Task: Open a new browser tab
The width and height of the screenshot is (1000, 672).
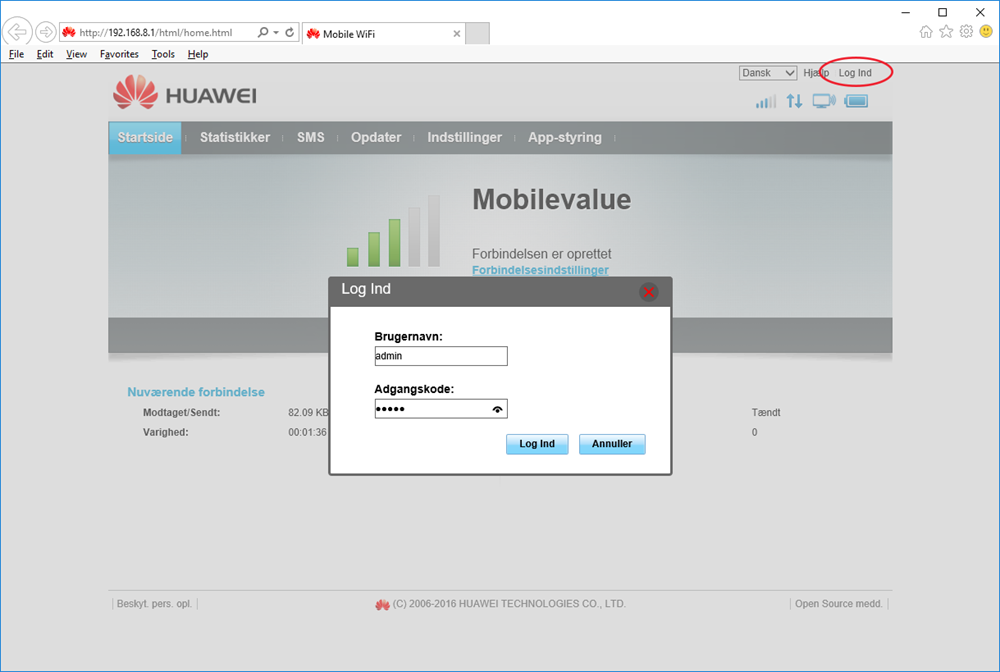Action: 477,33
